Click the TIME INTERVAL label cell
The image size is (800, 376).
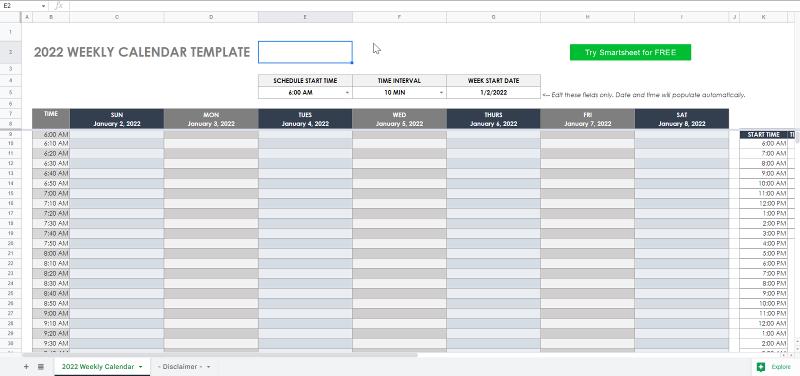[x=399, y=81]
